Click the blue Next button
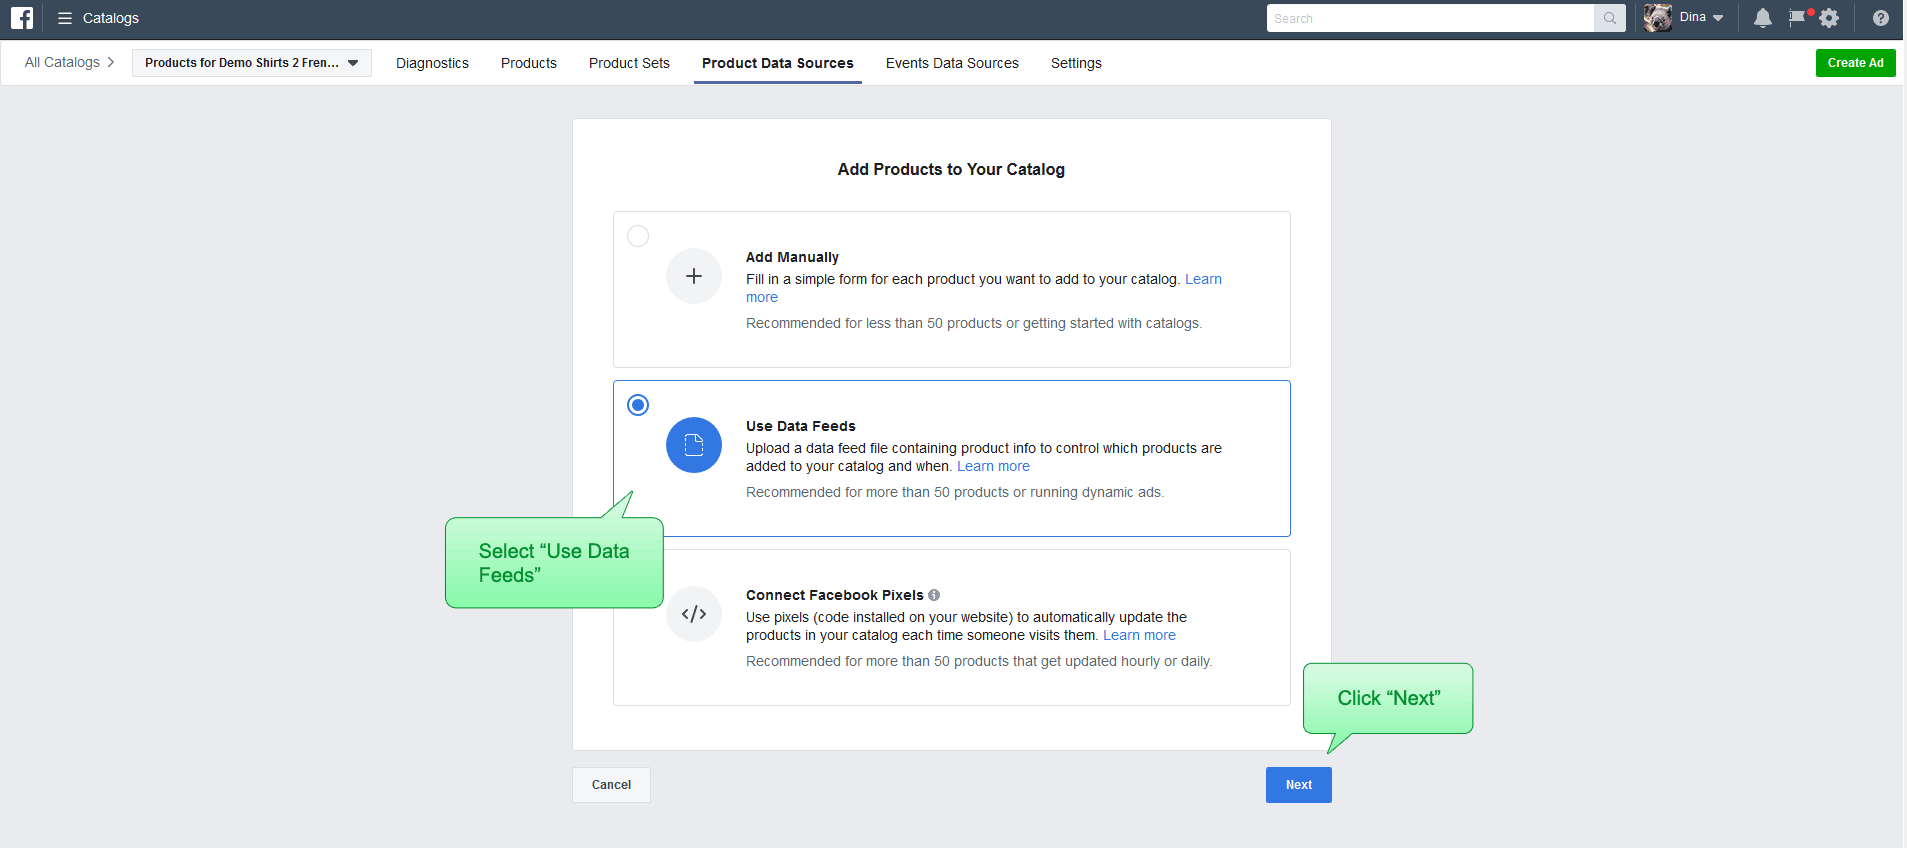This screenshot has height=848, width=1907. pyautogui.click(x=1298, y=785)
